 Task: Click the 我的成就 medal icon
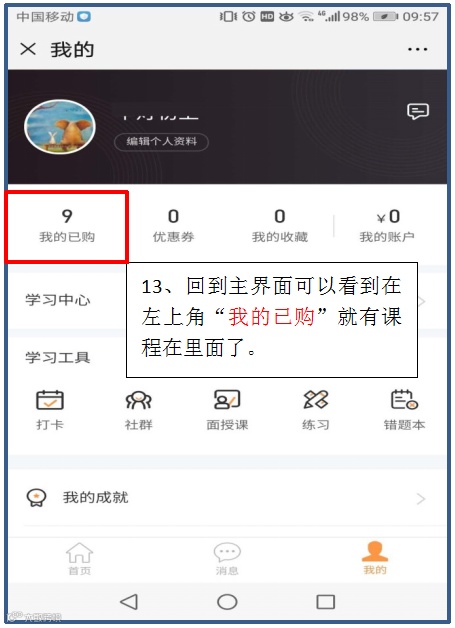click(36, 498)
